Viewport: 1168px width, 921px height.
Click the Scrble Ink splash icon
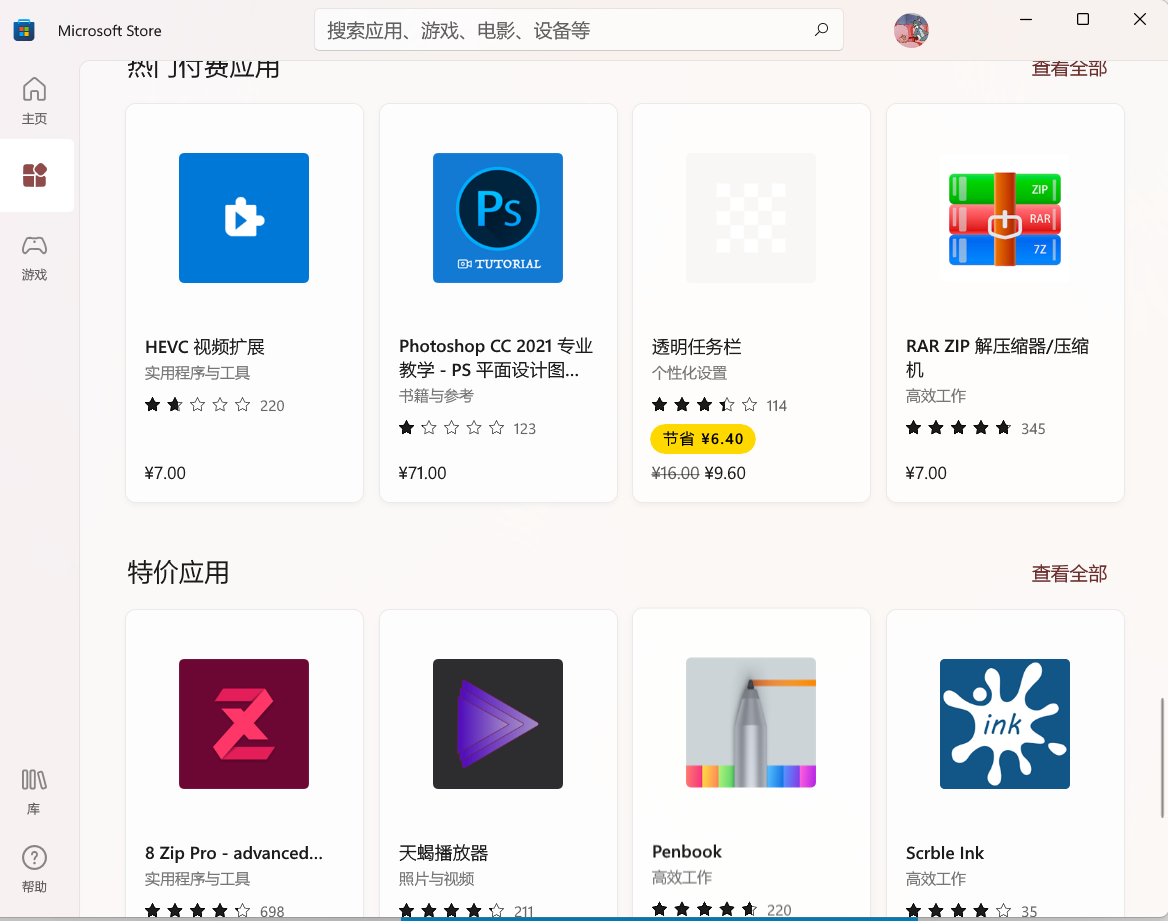[1005, 724]
